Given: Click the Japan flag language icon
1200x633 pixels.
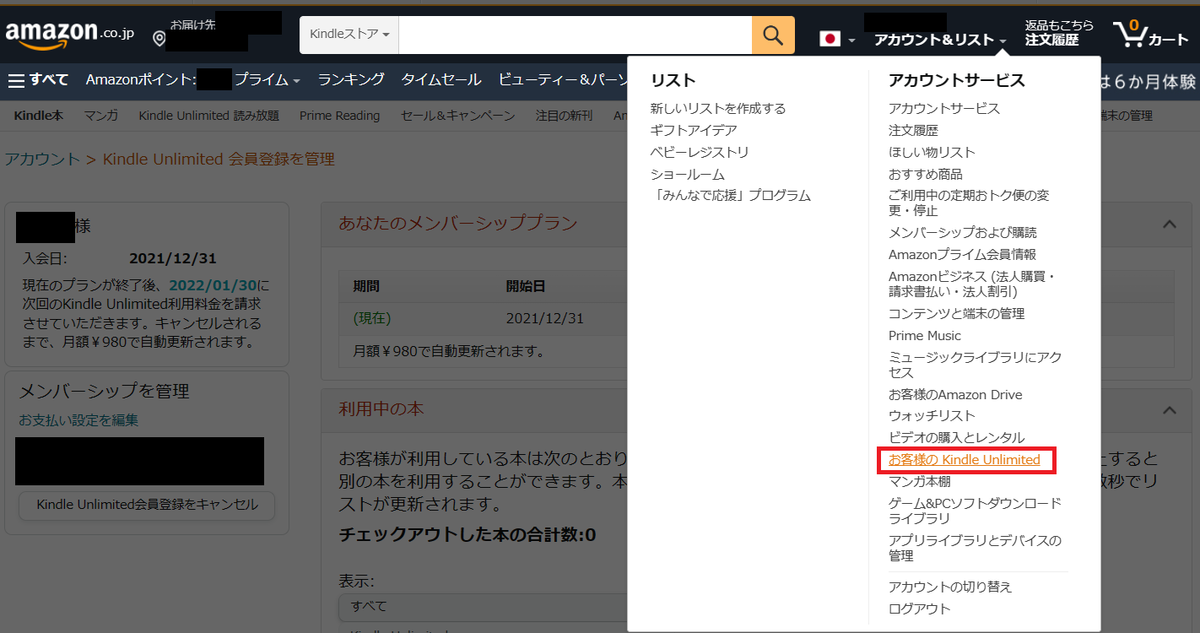Looking at the screenshot, I should (829, 39).
